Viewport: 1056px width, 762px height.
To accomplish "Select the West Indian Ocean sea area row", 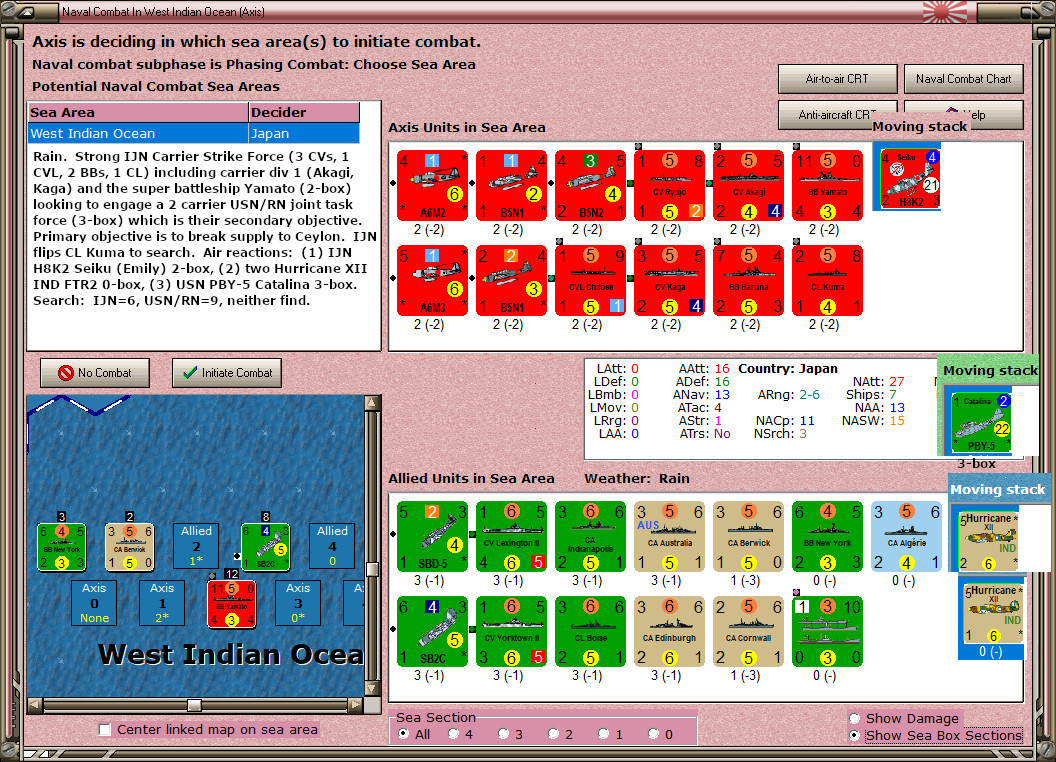I will 194,133.
